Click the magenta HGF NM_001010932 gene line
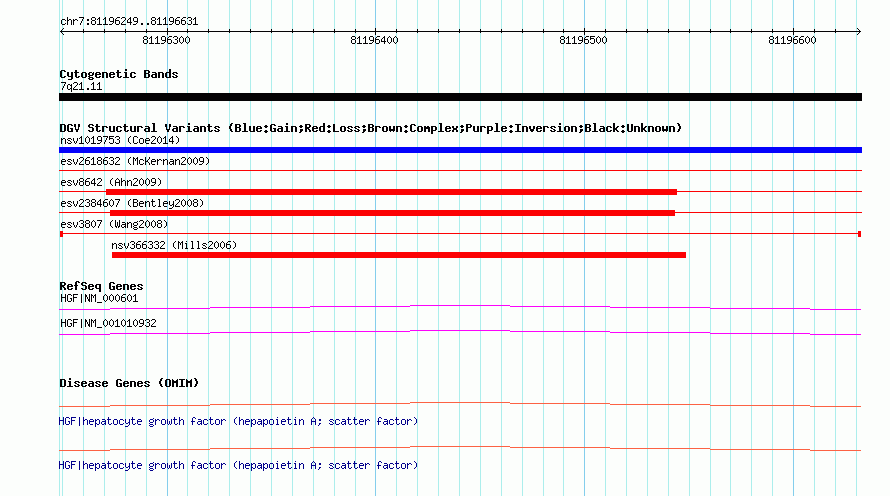This screenshot has height=496, width=890. click(x=460, y=333)
